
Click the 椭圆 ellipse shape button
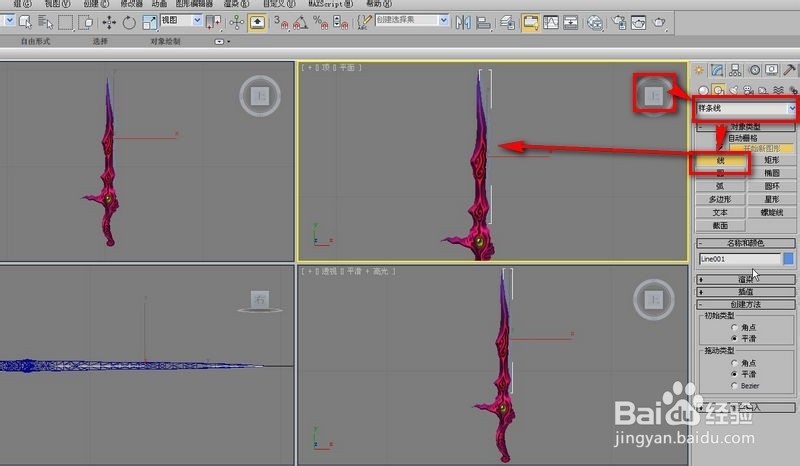pyautogui.click(x=771, y=173)
